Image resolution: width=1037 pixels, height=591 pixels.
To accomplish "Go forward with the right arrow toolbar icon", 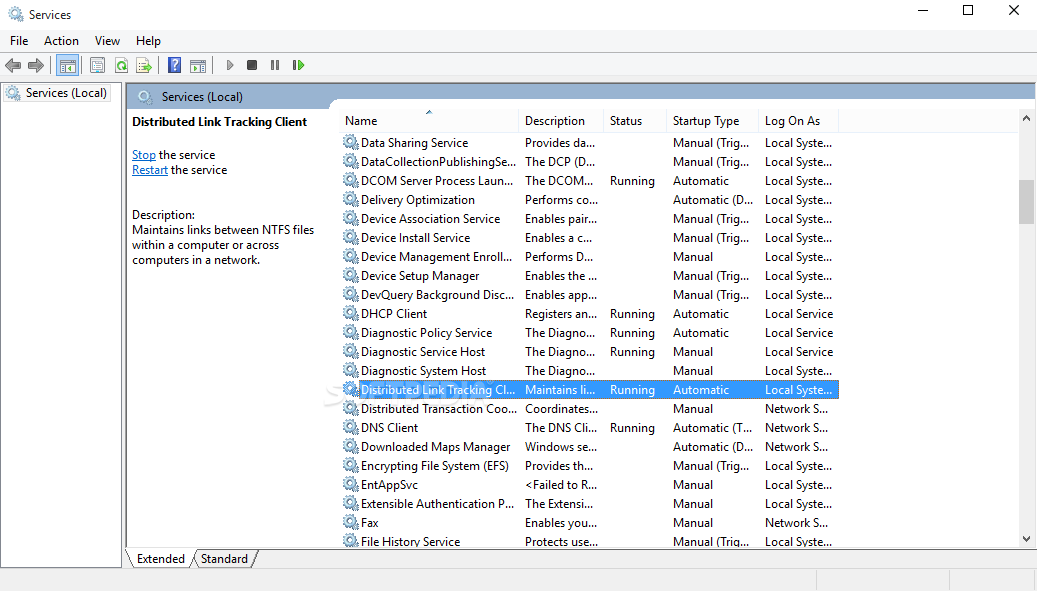I will [x=36, y=65].
